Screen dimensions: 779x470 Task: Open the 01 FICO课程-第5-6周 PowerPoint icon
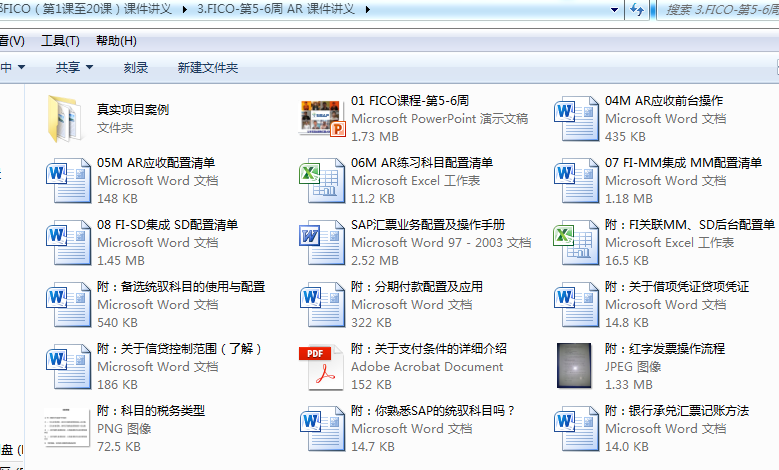click(x=322, y=118)
